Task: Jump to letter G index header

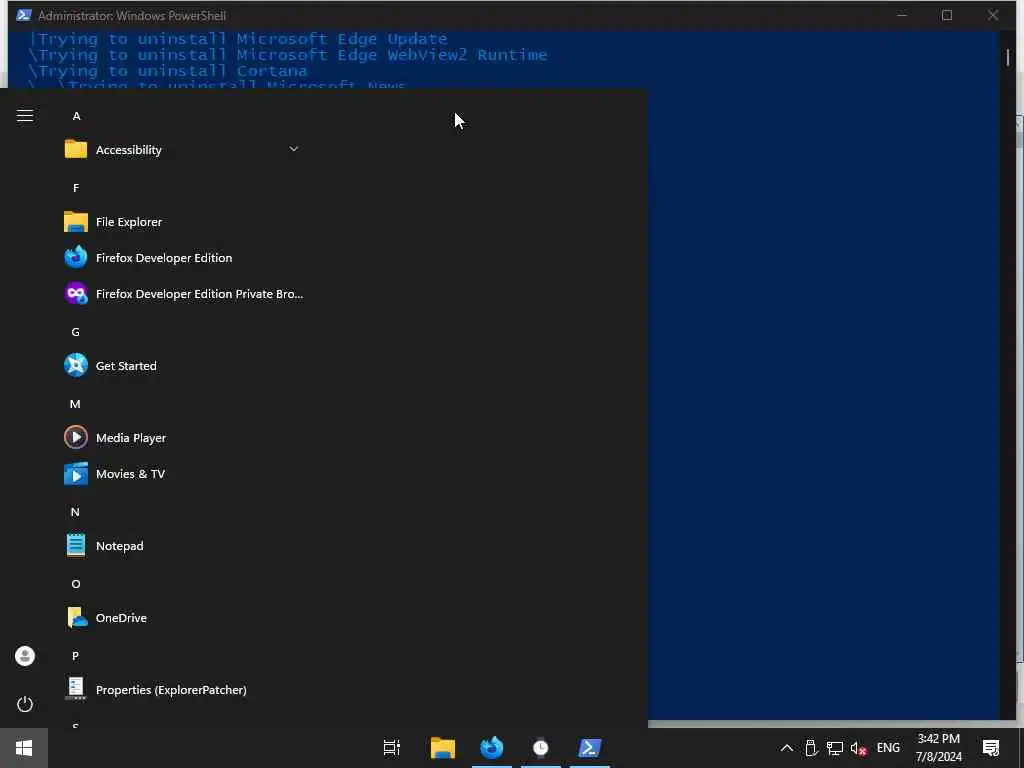Action: (x=76, y=332)
